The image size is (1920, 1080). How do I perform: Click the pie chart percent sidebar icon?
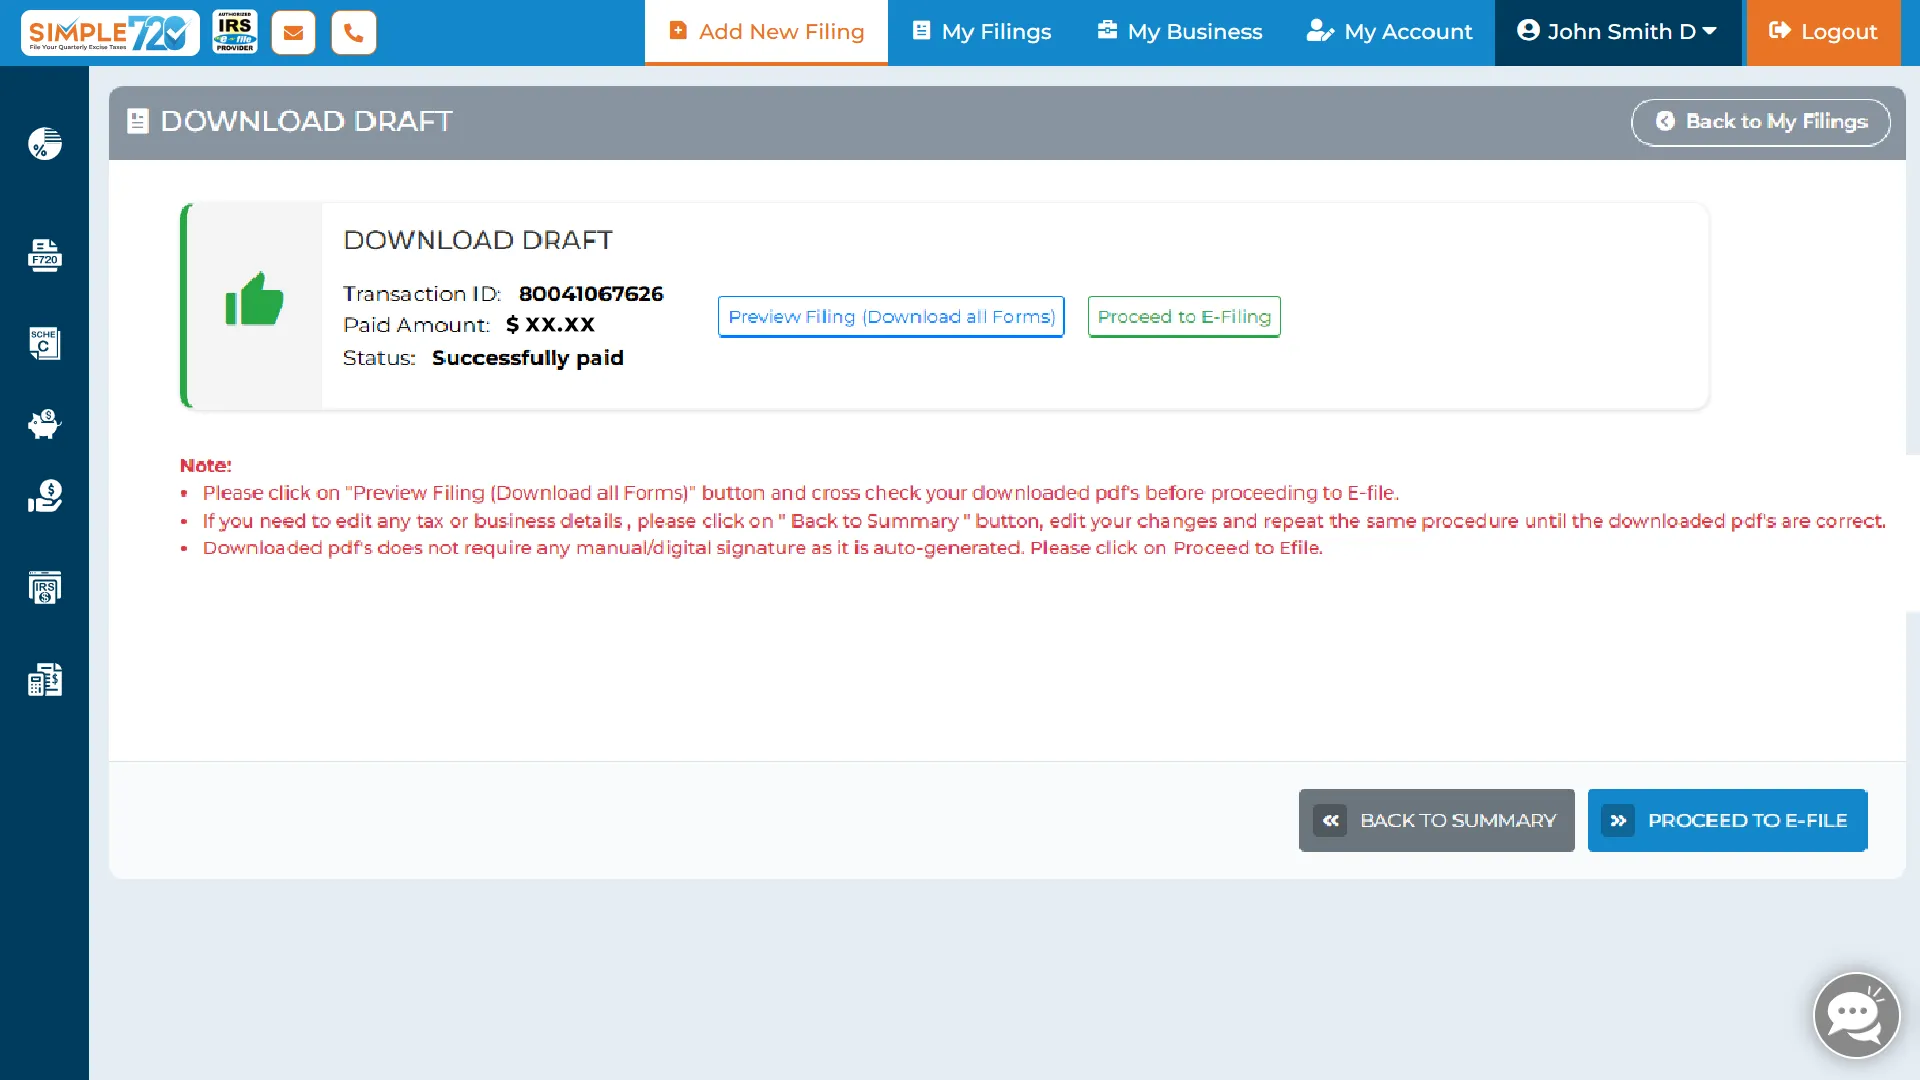(x=44, y=144)
